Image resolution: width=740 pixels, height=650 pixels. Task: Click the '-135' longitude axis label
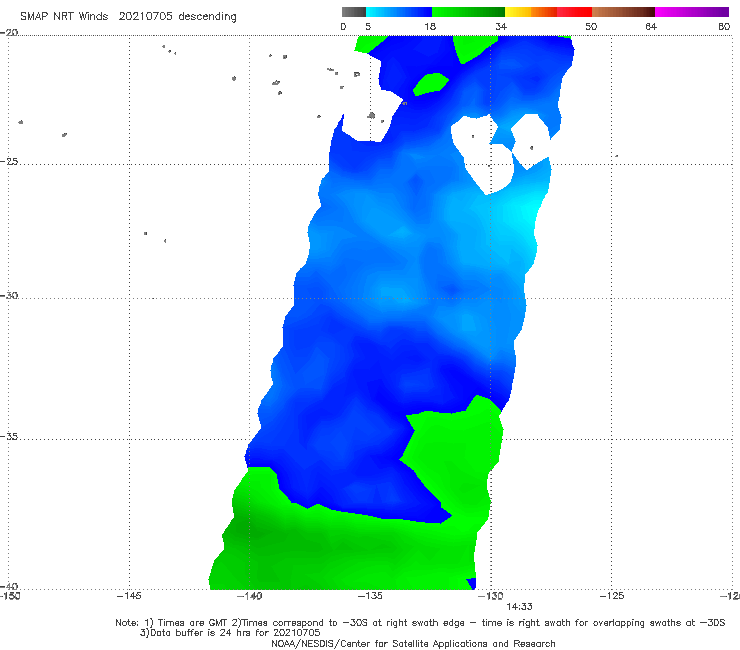click(x=370, y=596)
